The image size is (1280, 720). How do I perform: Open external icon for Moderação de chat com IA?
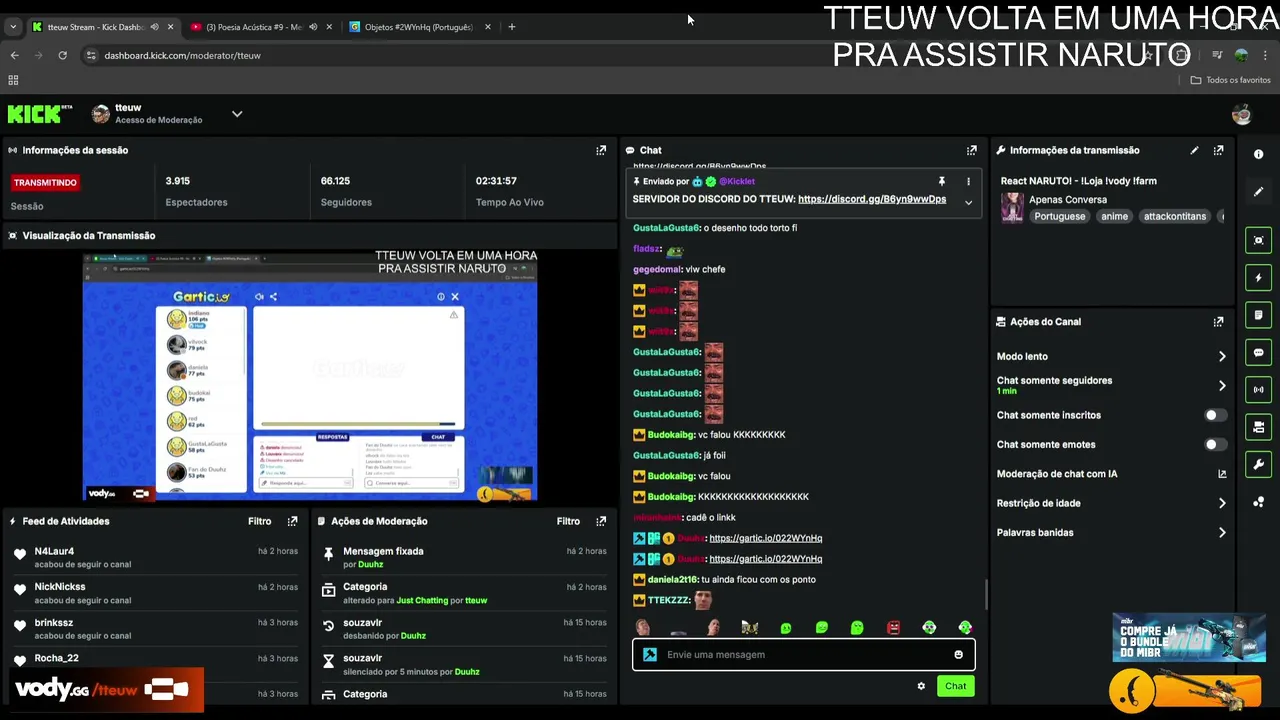tap(1222, 474)
